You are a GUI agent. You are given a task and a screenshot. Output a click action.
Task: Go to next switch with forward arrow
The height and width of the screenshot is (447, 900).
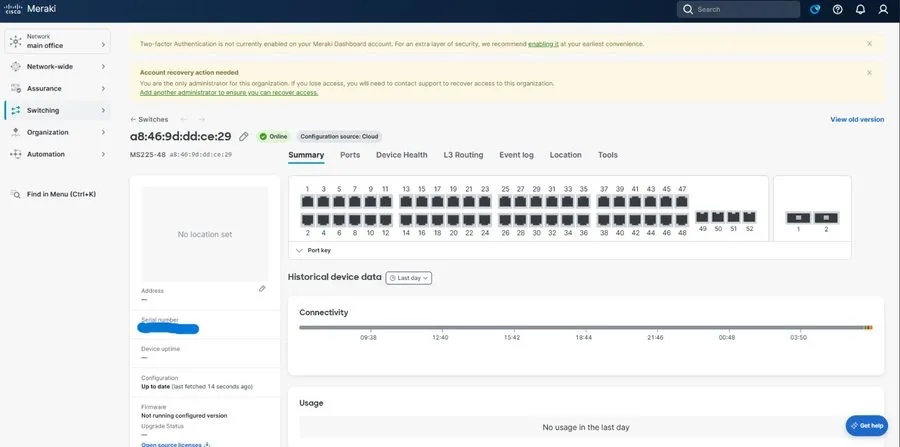click(x=201, y=119)
